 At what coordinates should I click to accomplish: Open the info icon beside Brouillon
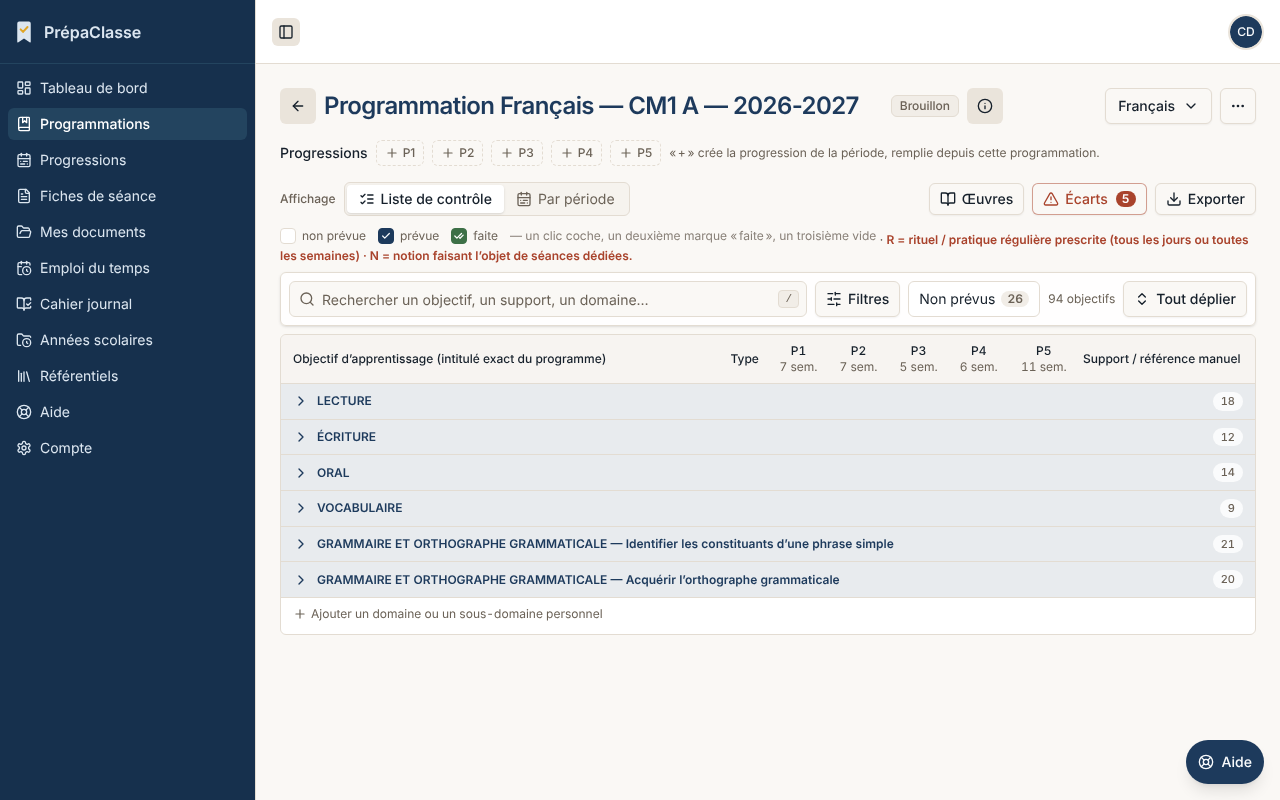pyautogui.click(x=985, y=106)
